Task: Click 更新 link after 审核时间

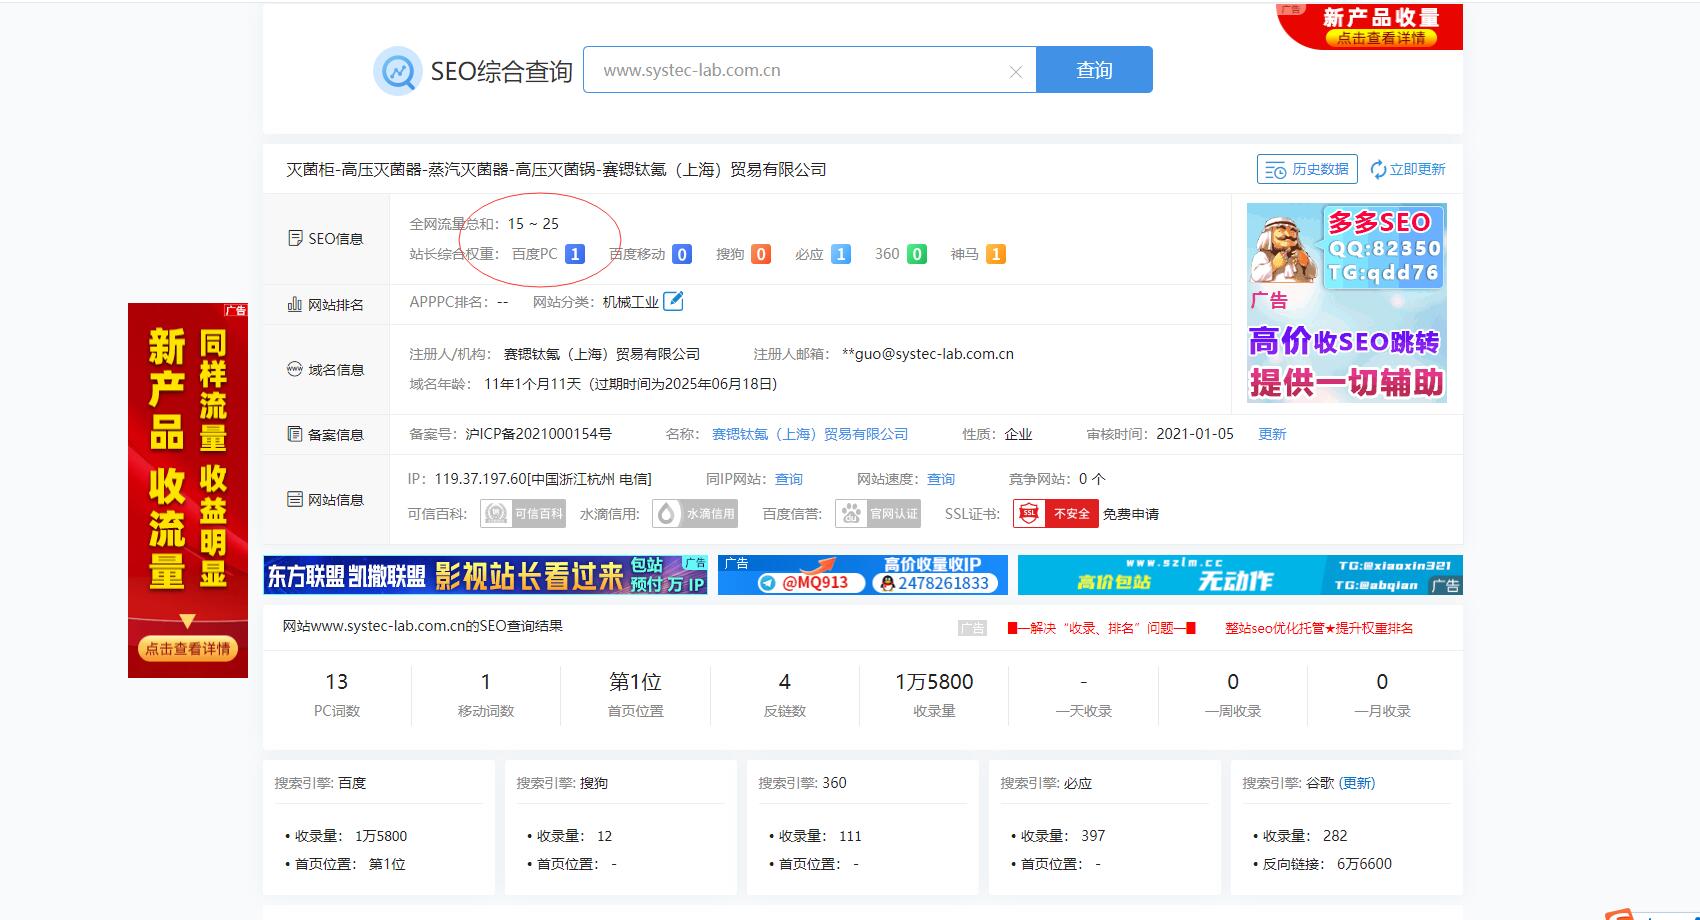Action: pyautogui.click(x=1272, y=434)
